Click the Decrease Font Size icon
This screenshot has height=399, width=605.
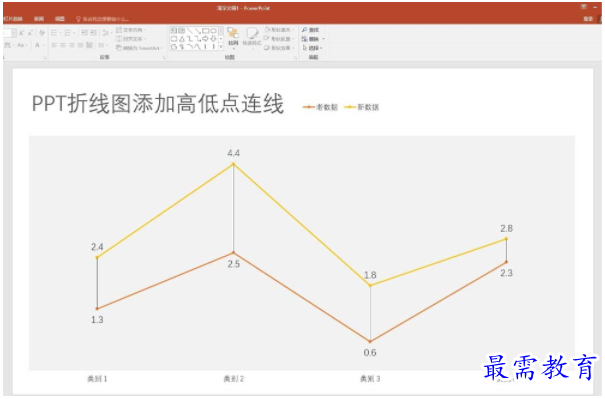[30, 33]
